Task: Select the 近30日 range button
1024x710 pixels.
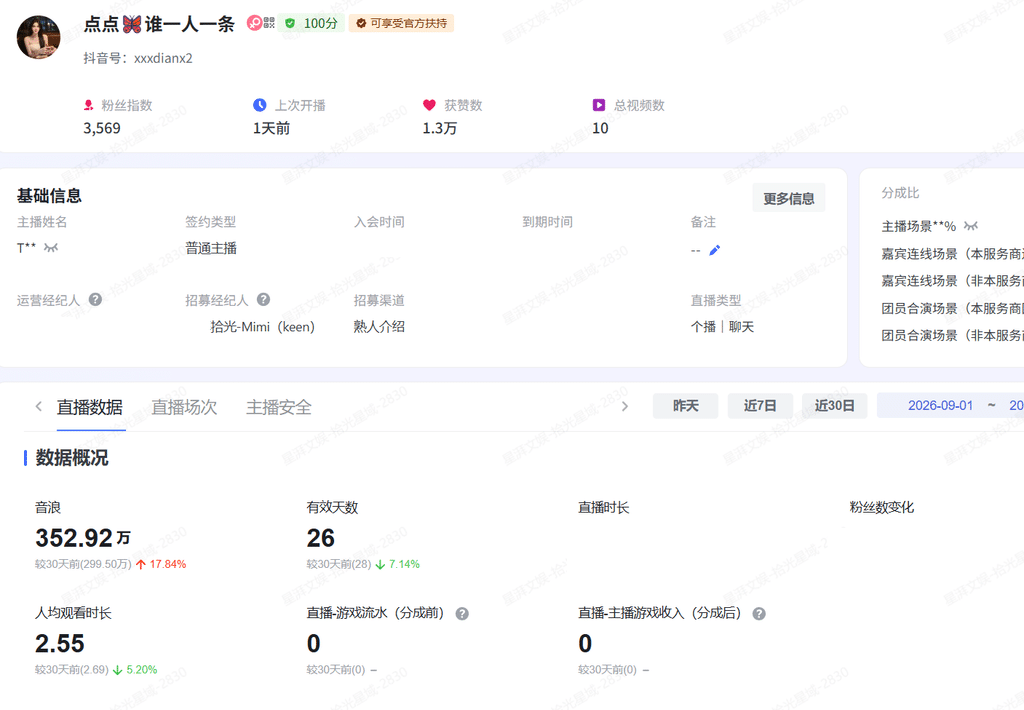Action: pyautogui.click(x=835, y=406)
